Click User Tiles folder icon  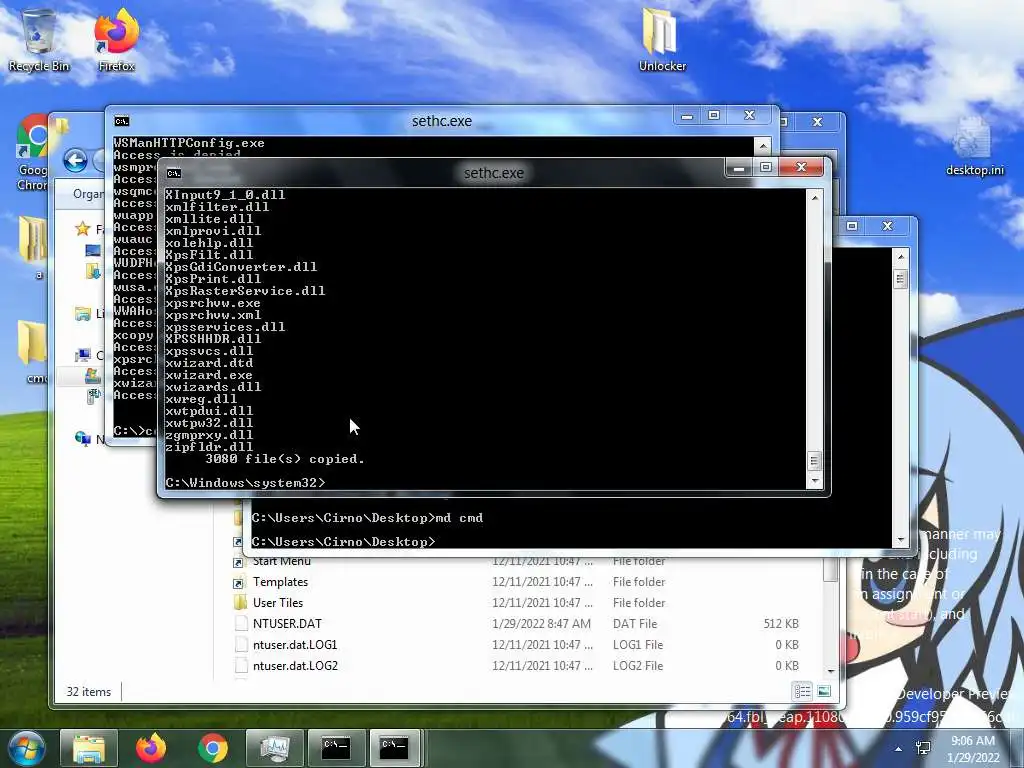(x=240, y=602)
